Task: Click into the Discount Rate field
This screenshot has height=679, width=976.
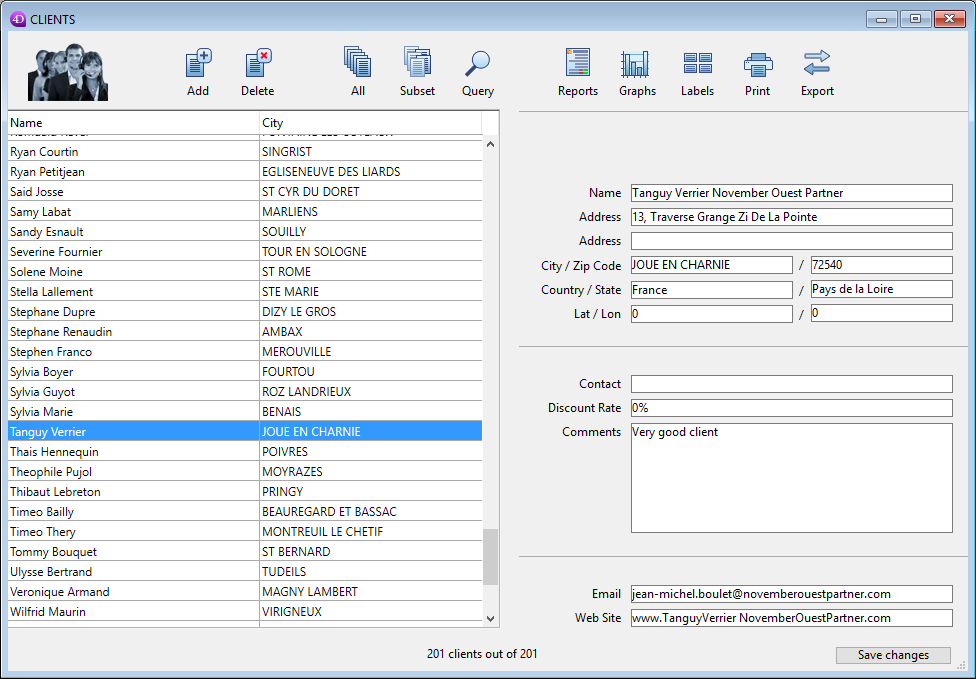Action: pos(791,408)
